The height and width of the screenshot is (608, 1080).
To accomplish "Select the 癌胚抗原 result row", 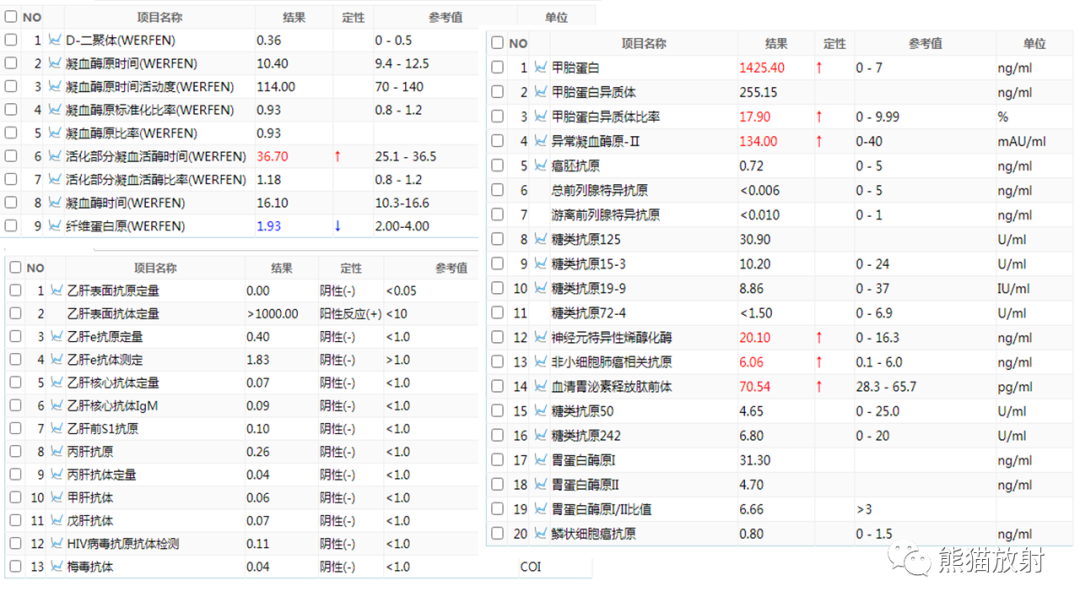I will (780, 166).
